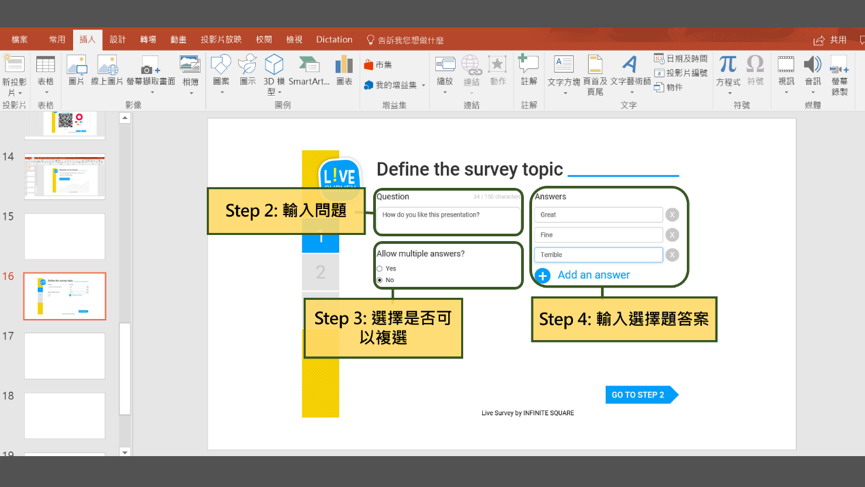Expand the 圖案 dropdown arrow
This screenshot has width=865, height=487.
[221, 92]
